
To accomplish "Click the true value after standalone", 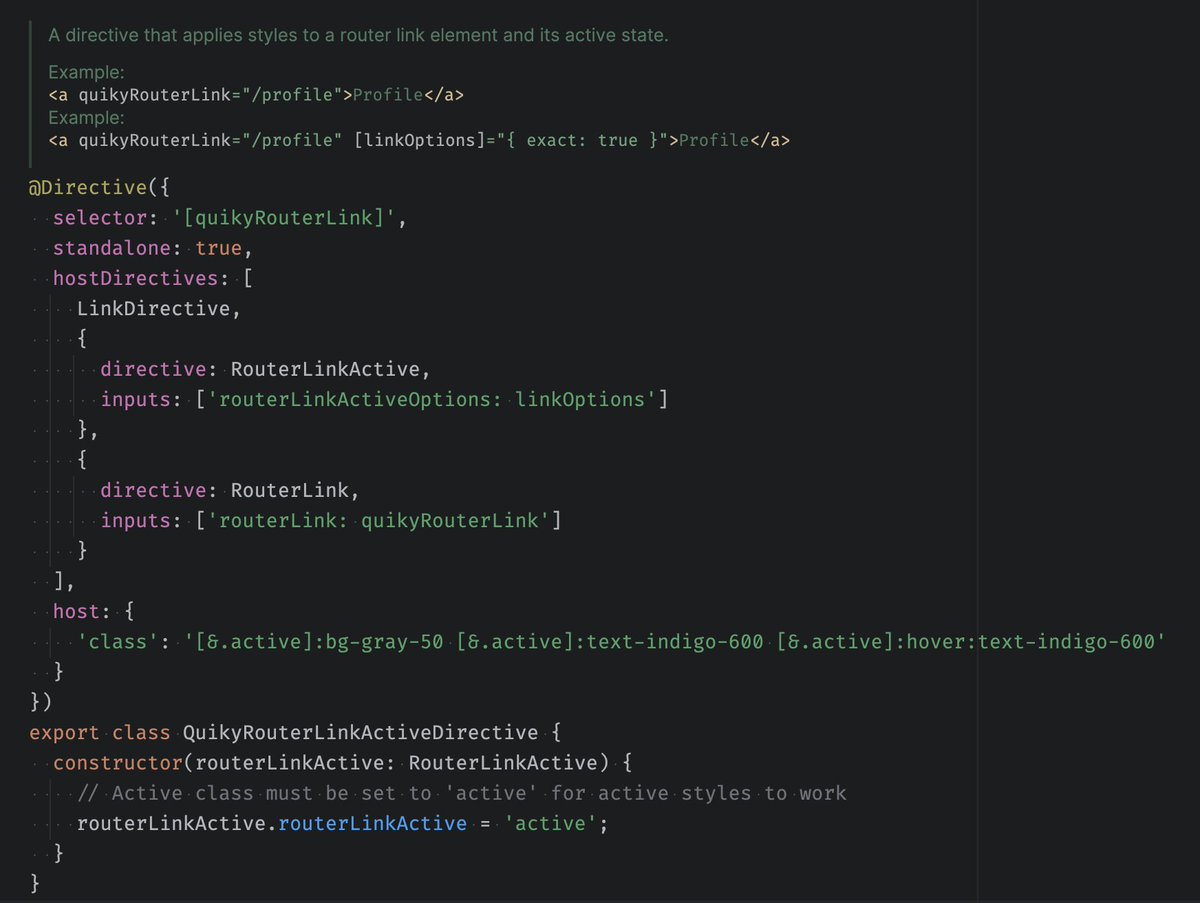I will click(219, 247).
